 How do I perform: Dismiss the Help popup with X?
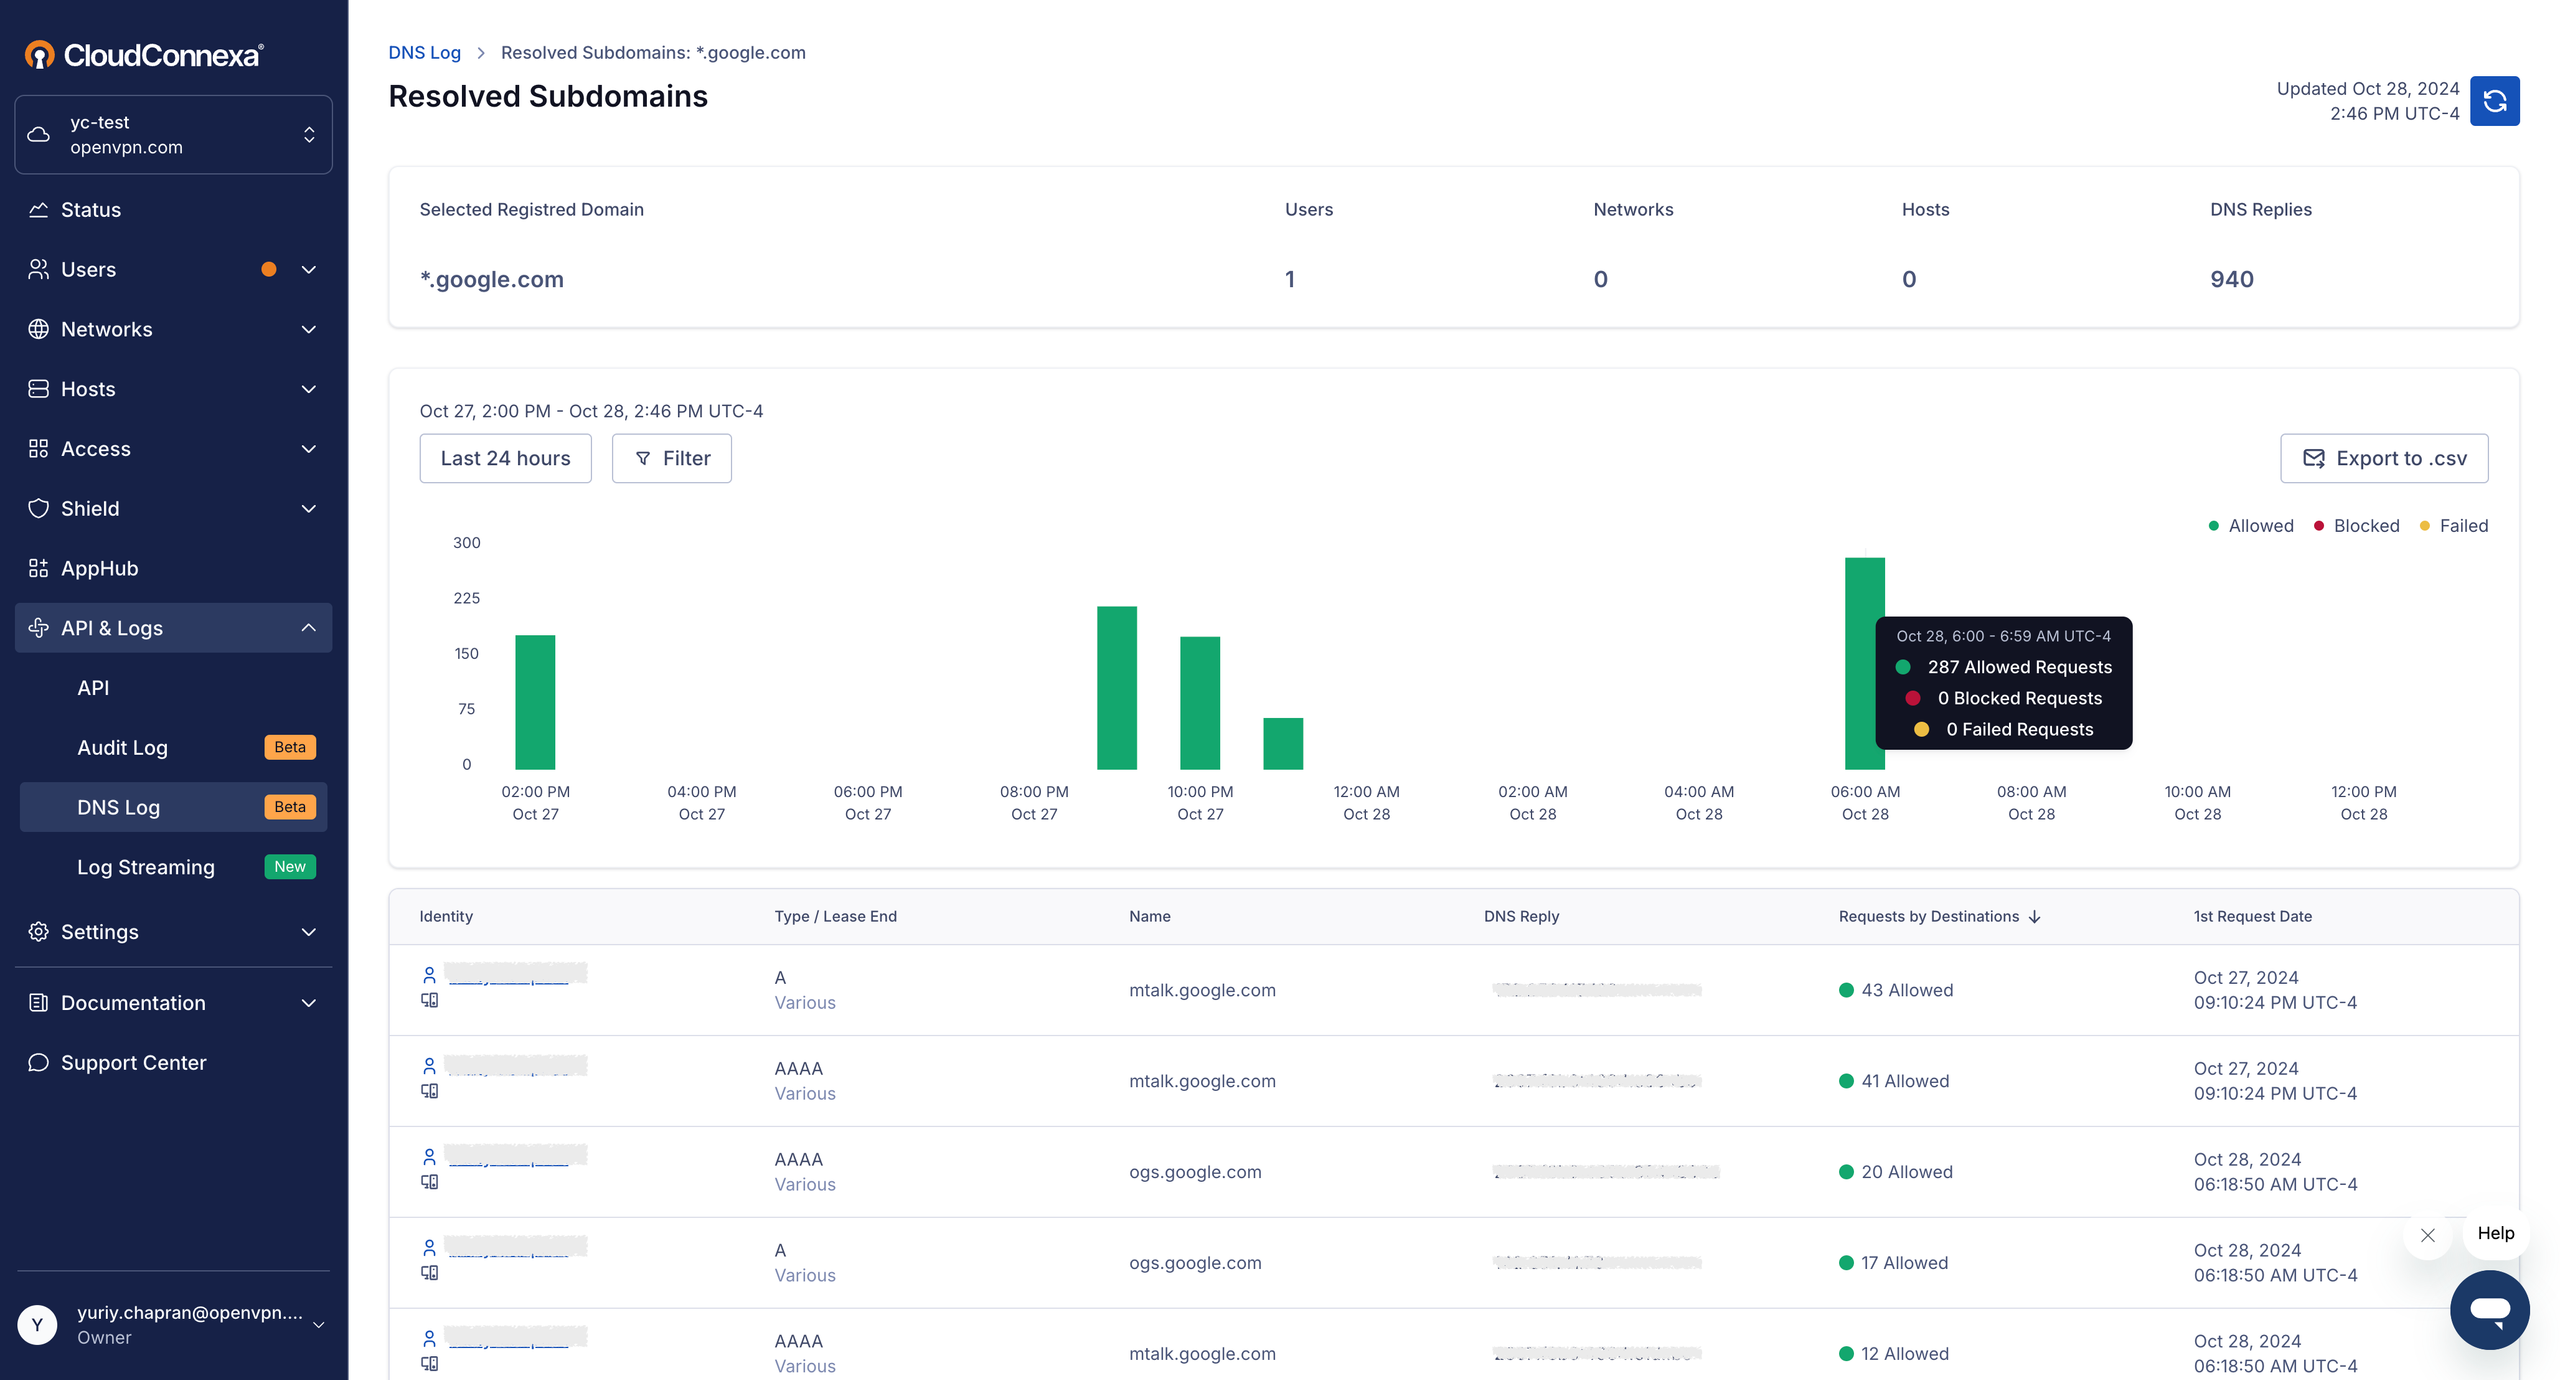(x=2427, y=1235)
